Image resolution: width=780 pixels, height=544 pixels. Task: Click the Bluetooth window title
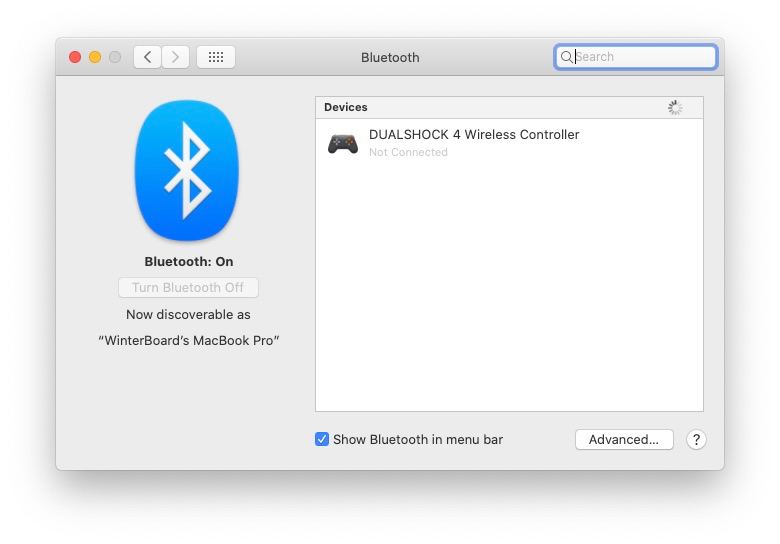390,58
